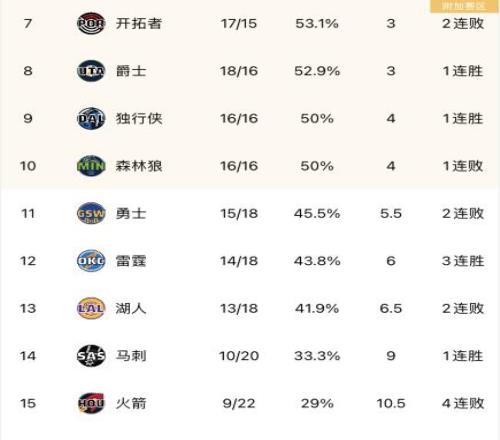500x440 pixels.
Task: Select rank number 8 row for 爵士
Action: pyautogui.click(x=250, y=71)
